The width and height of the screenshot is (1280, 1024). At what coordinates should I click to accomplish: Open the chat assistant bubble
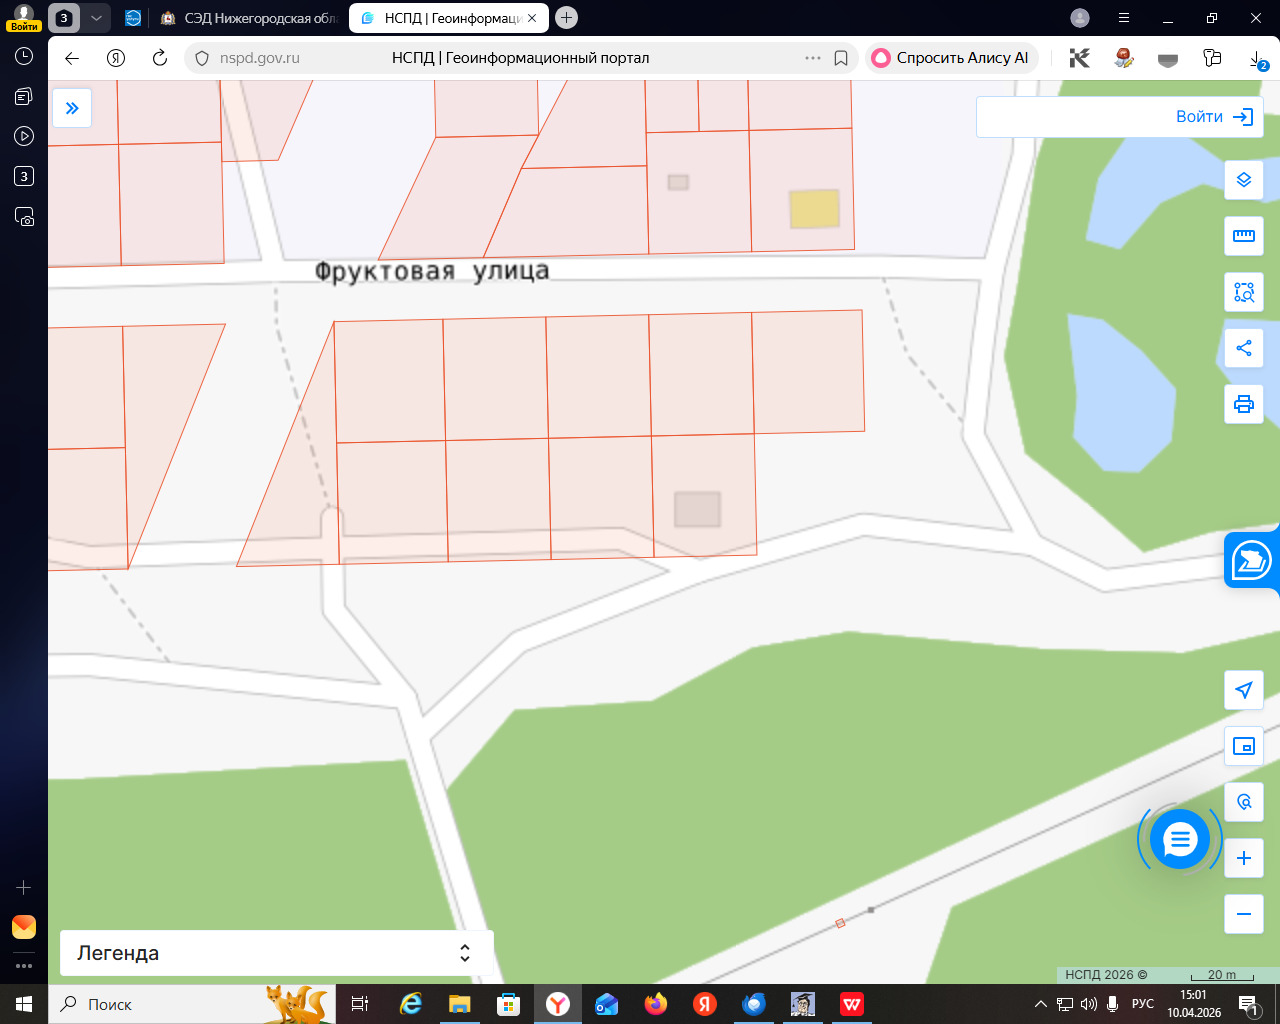pyautogui.click(x=1180, y=840)
